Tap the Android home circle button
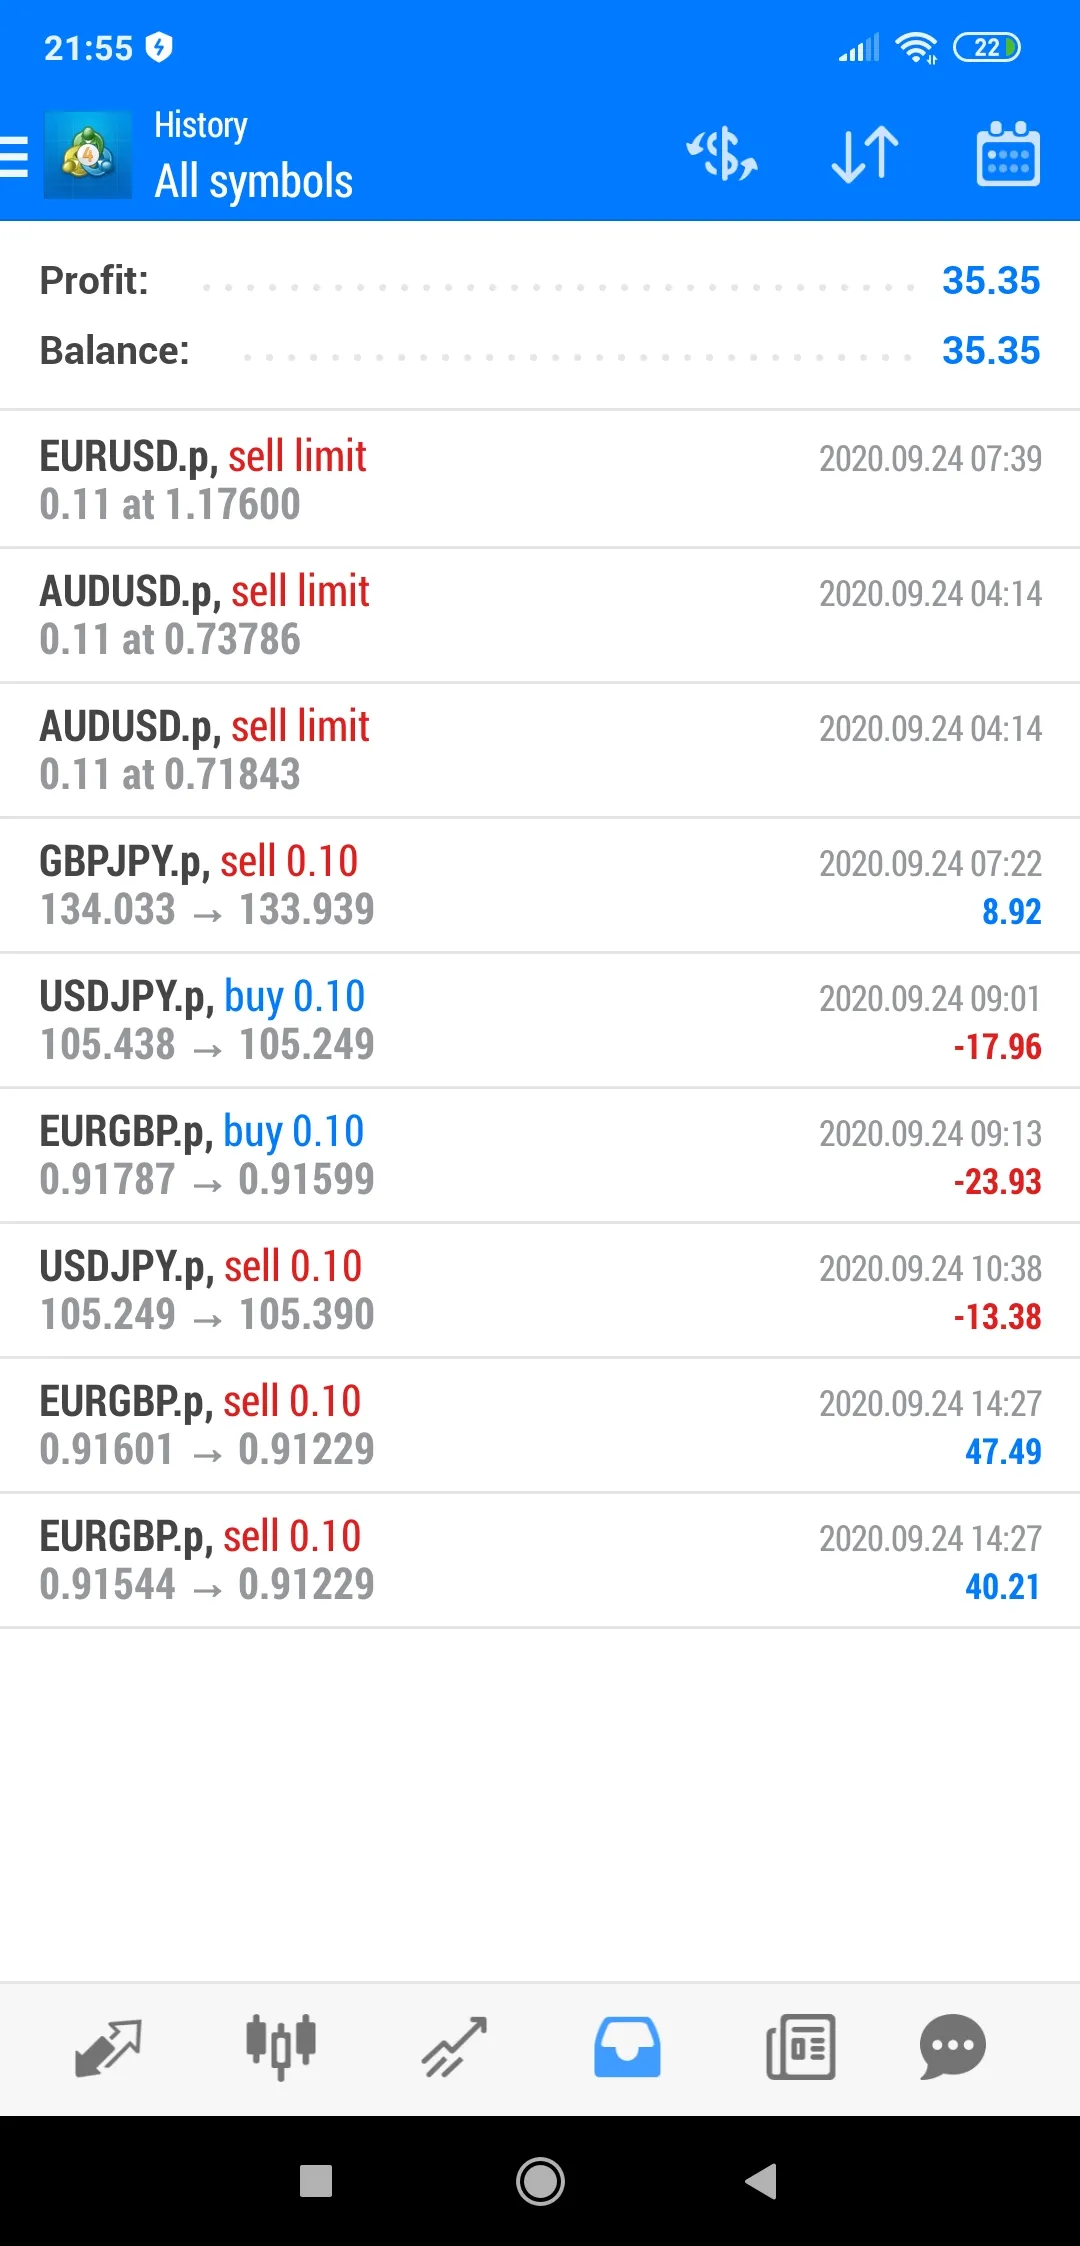 point(540,2181)
